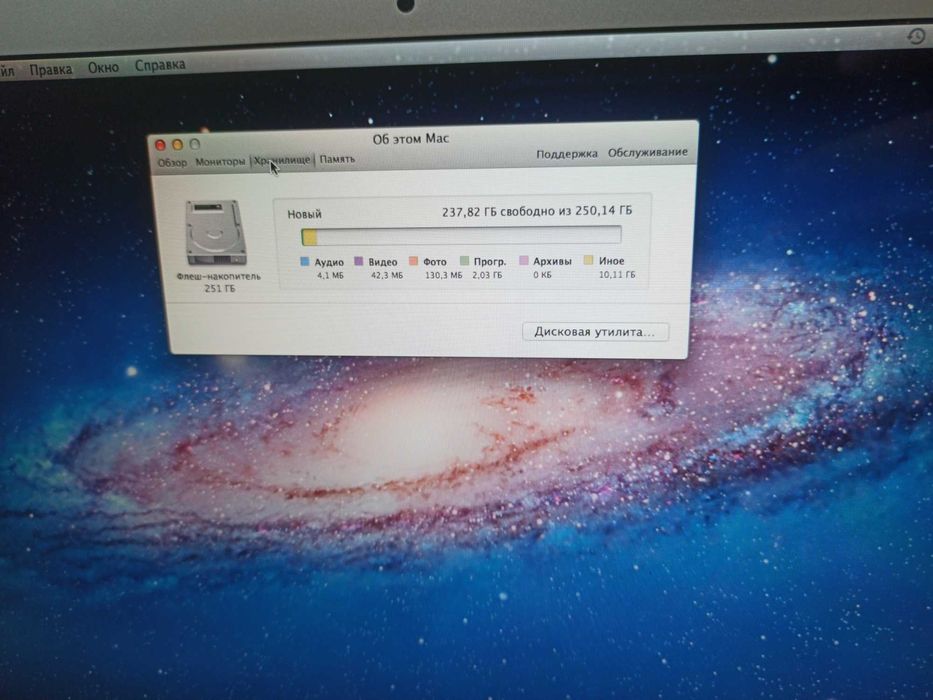
Task: Click the storage usage bar
Action: point(461,236)
